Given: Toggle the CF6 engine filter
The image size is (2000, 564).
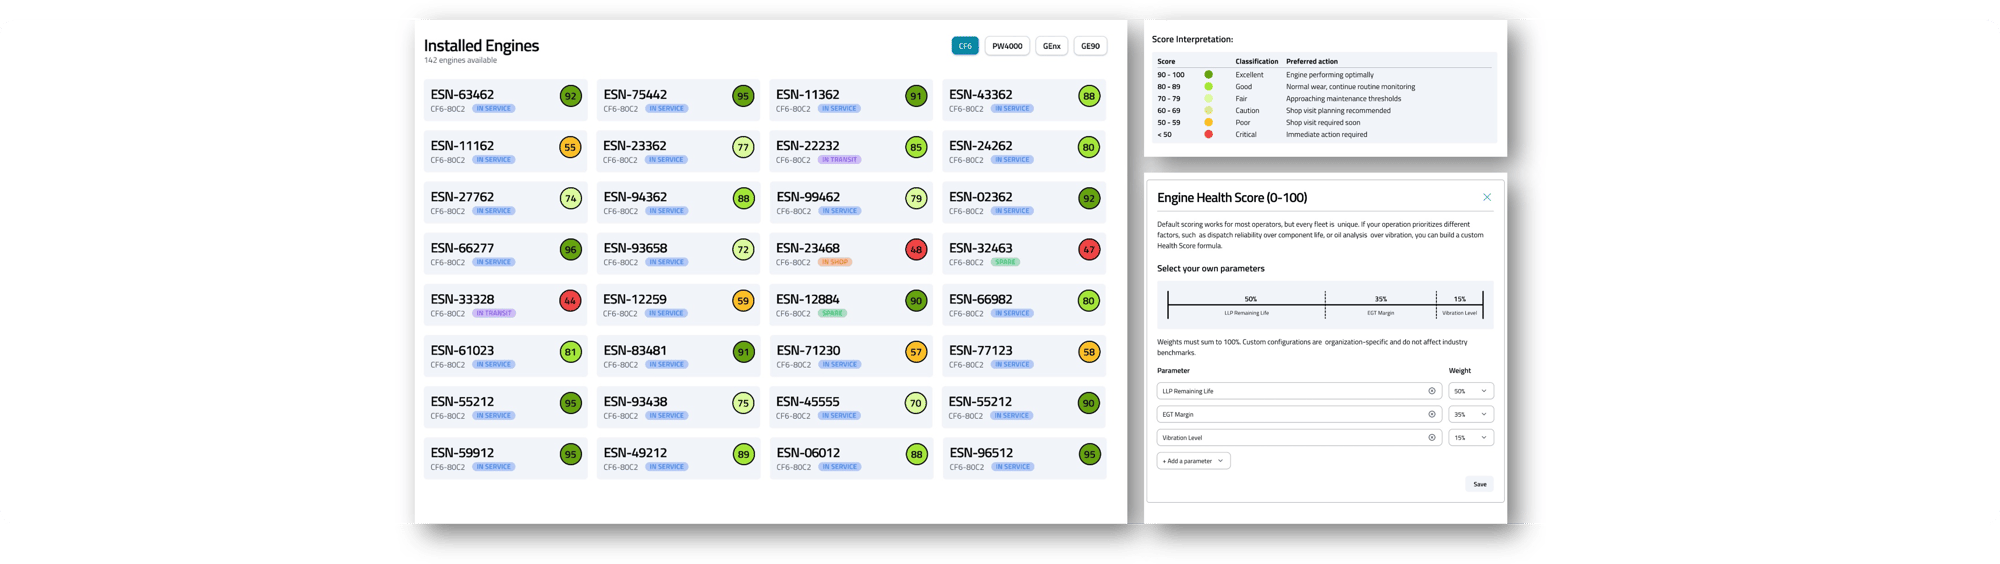Looking at the screenshot, I should (x=965, y=46).
